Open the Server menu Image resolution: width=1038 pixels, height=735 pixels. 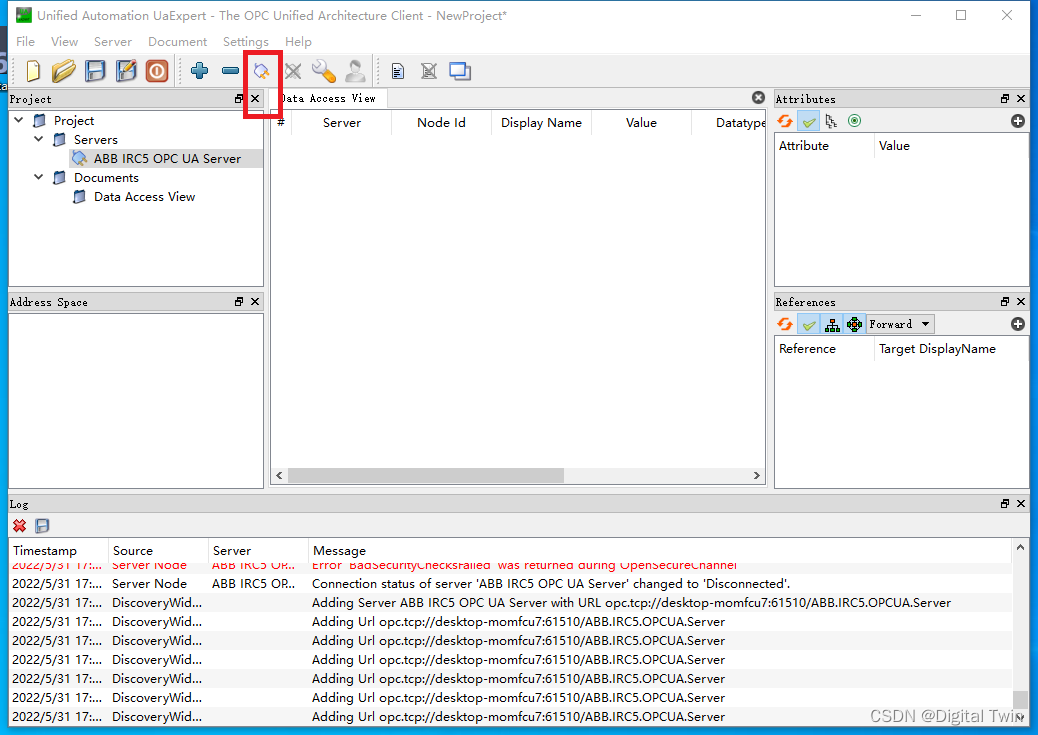click(x=113, y=42)
